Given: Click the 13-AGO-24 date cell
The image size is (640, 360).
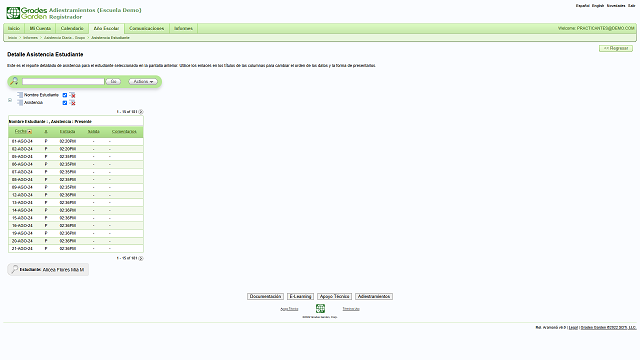Looking at the screenshot, I should click(x=22, y=203).
